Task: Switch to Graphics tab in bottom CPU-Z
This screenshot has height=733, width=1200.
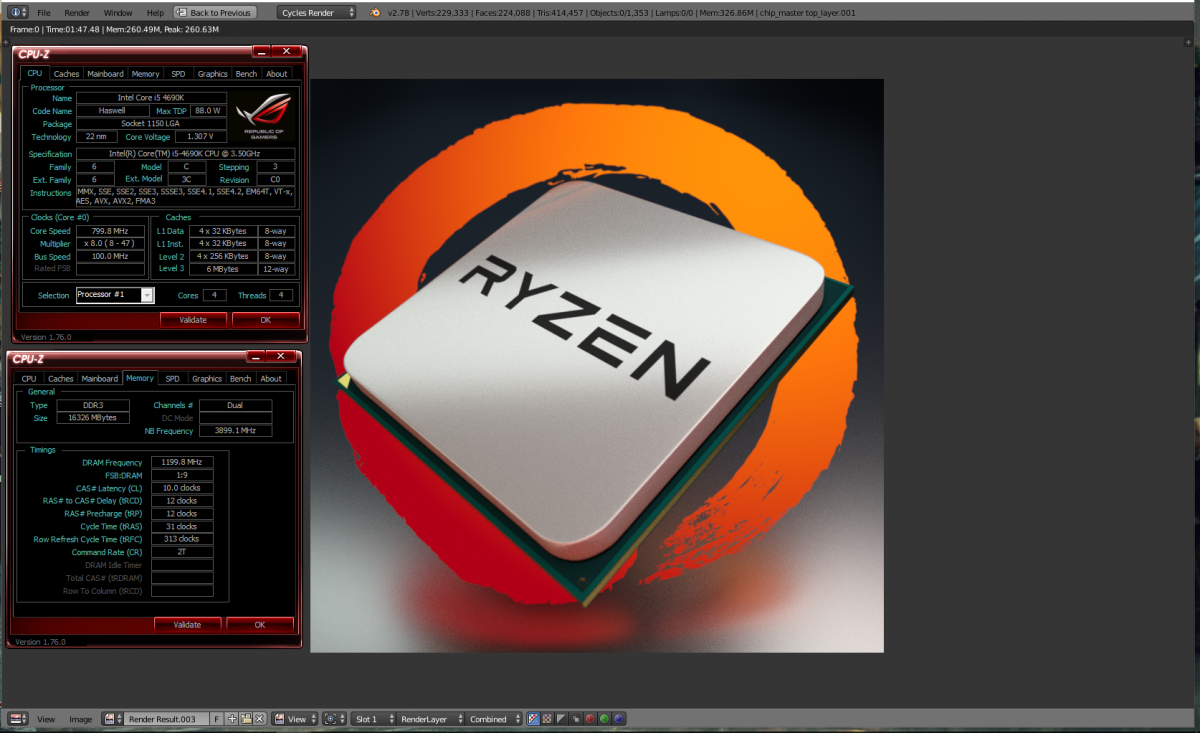Action: [x=207, y=378]
